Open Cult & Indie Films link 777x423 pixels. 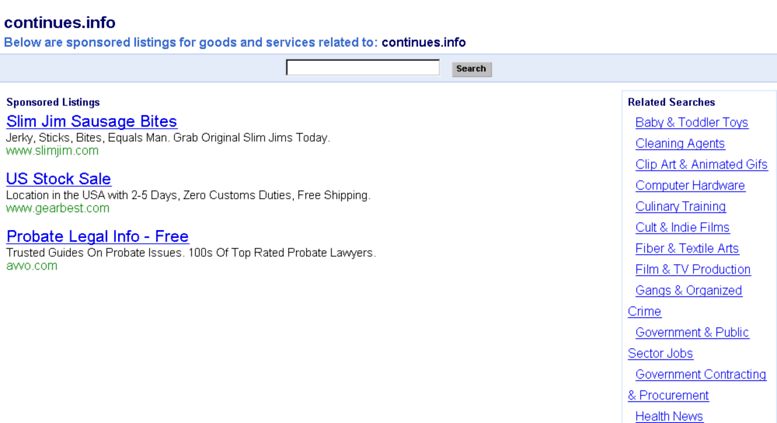pyautogui.click(x=682, y=227)
